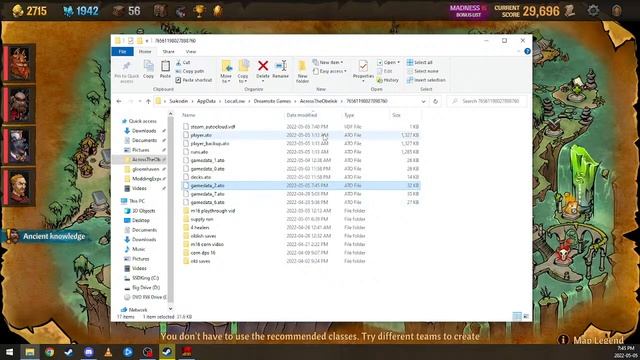Select the steam_autocloud.vdf file

[213, 127]
